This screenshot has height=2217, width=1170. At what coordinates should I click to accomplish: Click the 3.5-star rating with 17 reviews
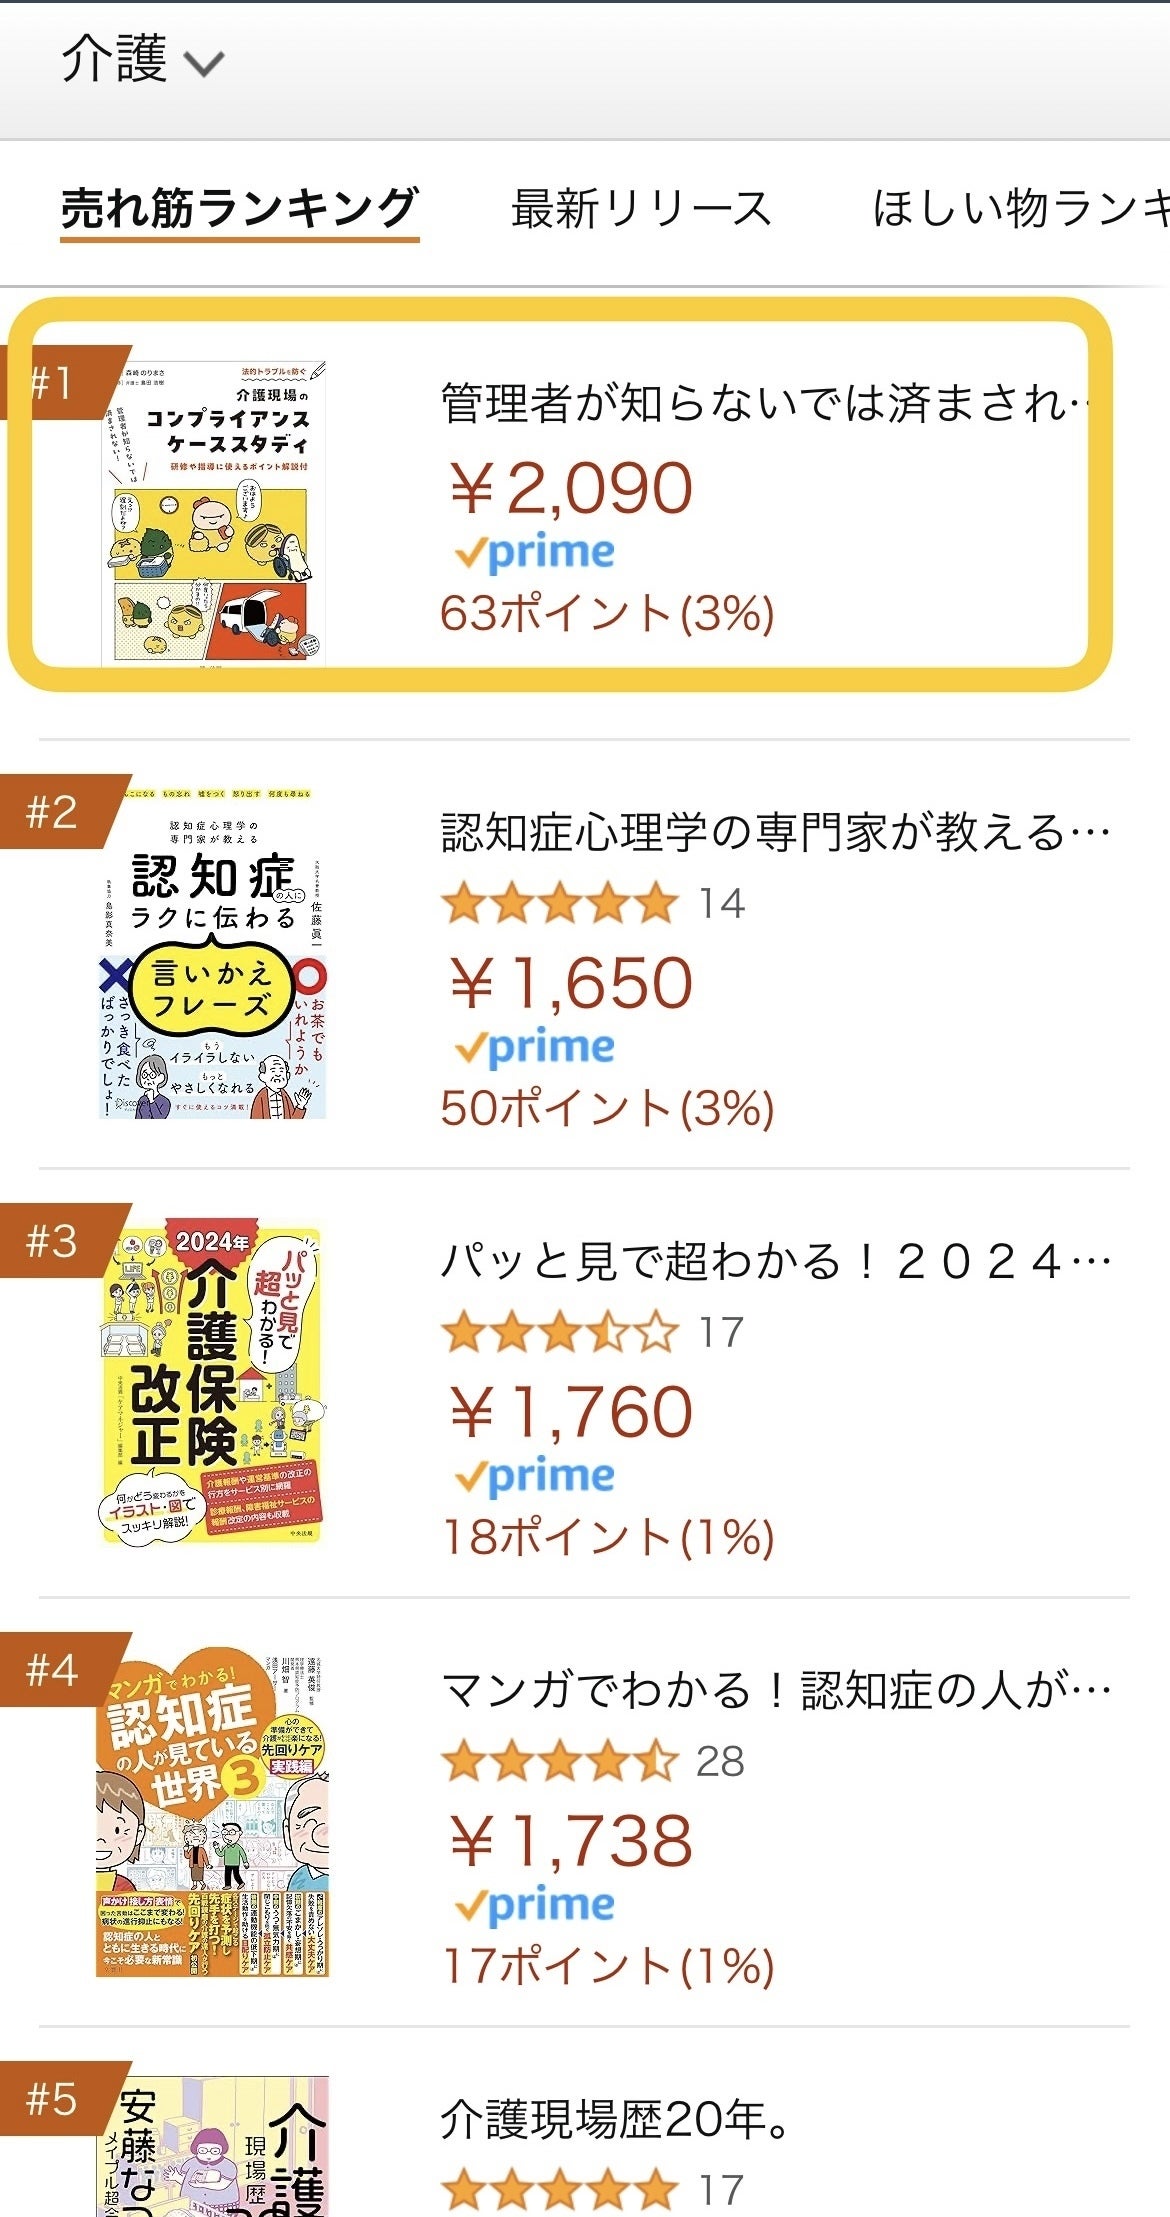point(592,1332)
